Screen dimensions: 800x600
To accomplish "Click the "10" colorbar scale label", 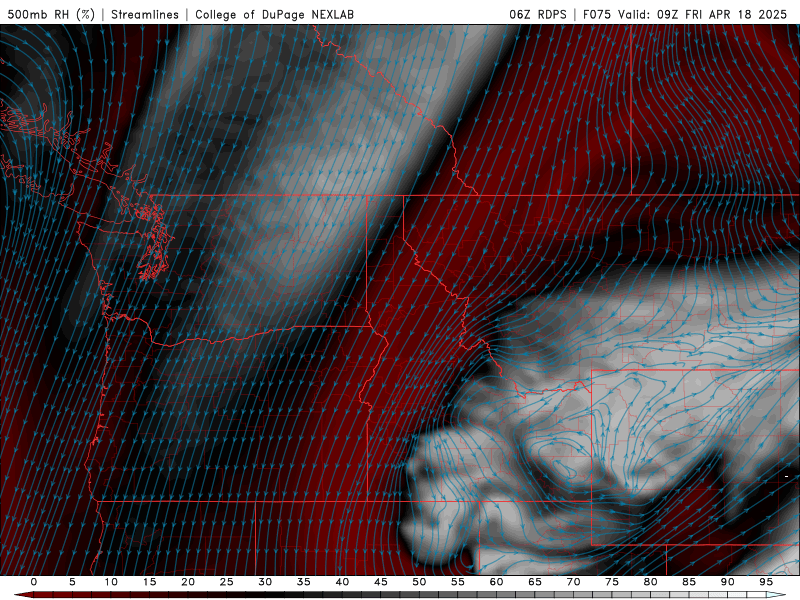I will click(x=111, y=582).
